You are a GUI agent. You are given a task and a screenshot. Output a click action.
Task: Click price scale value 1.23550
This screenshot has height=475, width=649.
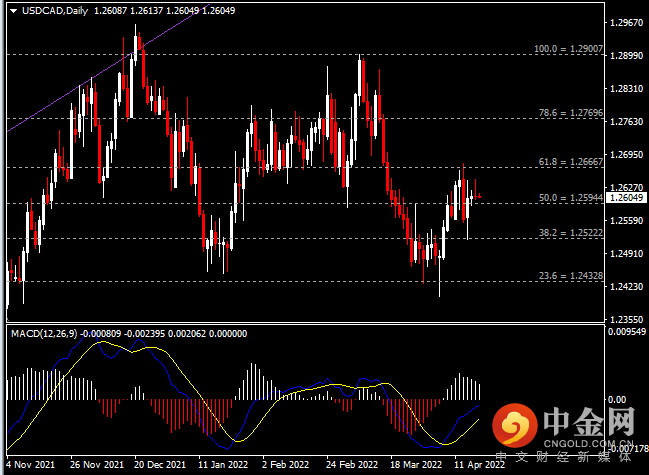point(627,319)
